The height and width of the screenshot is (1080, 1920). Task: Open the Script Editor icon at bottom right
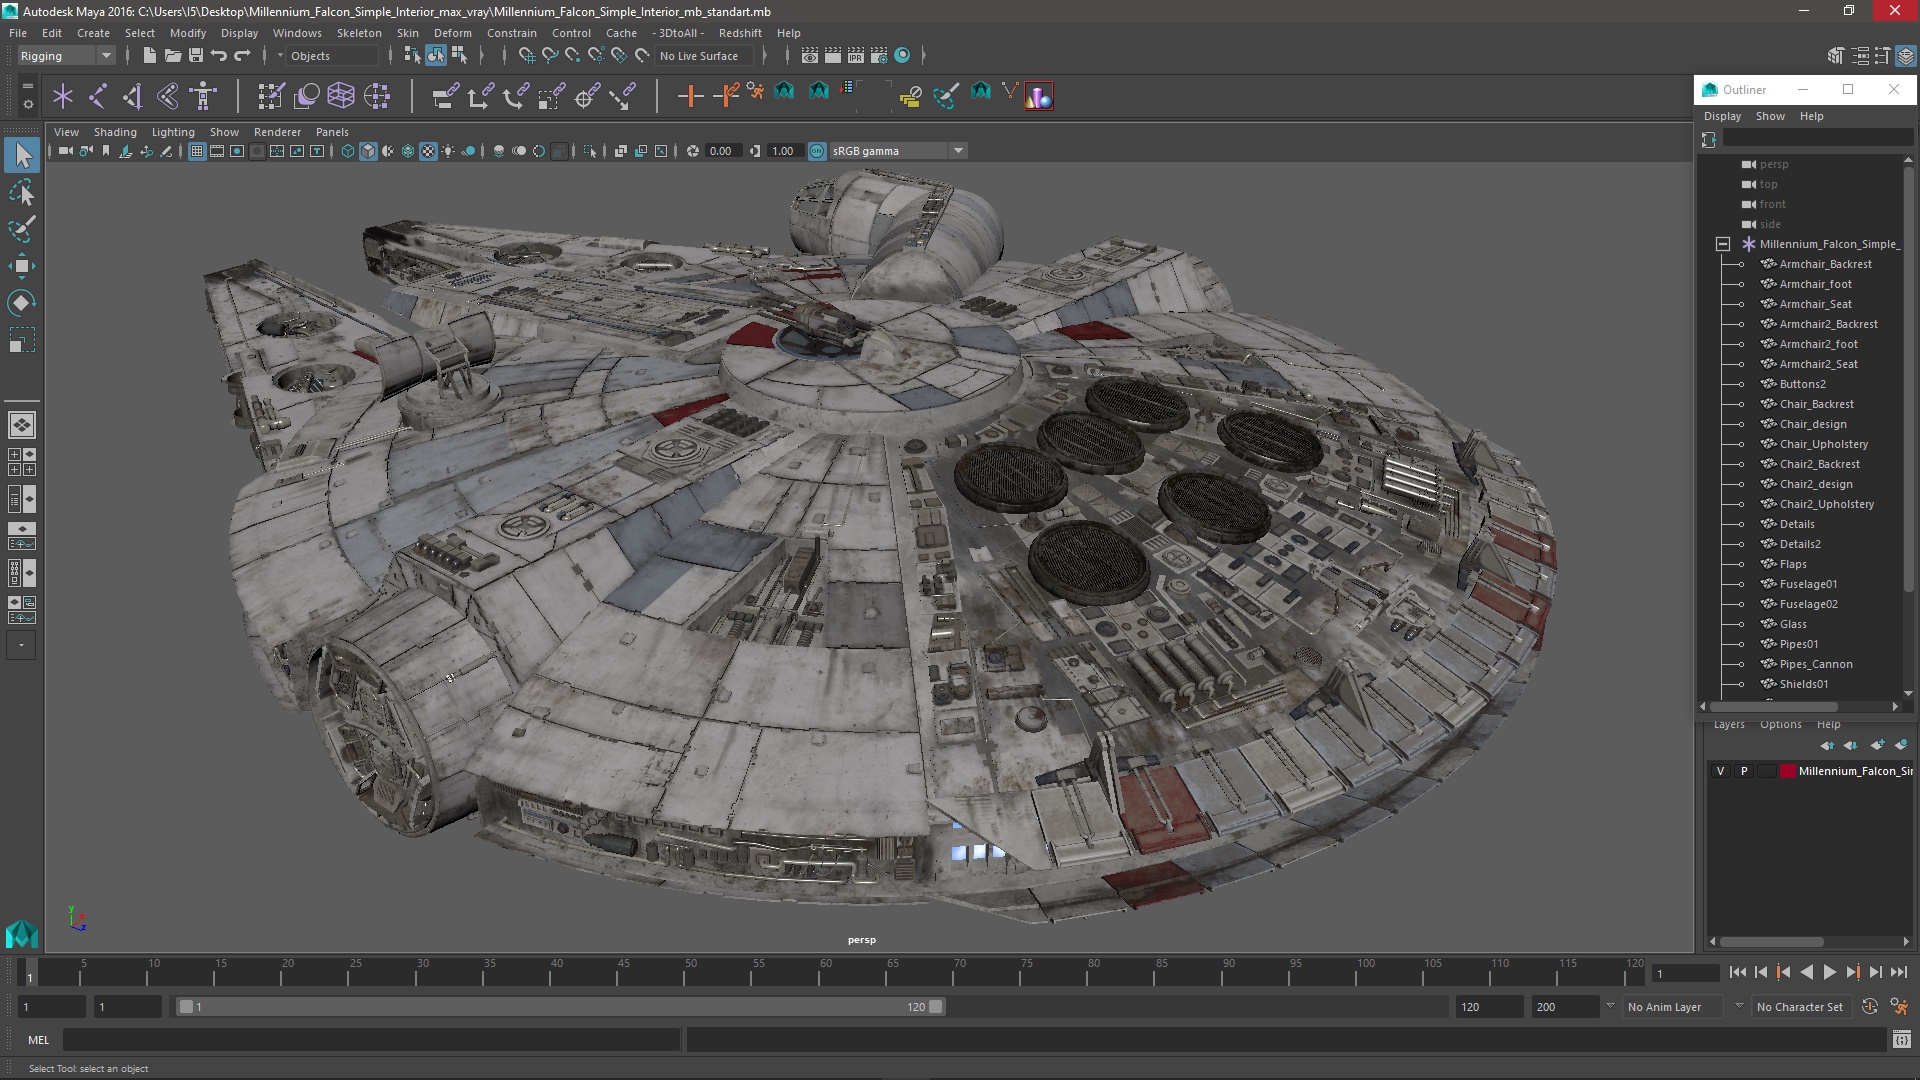tap(1902, 1040)
